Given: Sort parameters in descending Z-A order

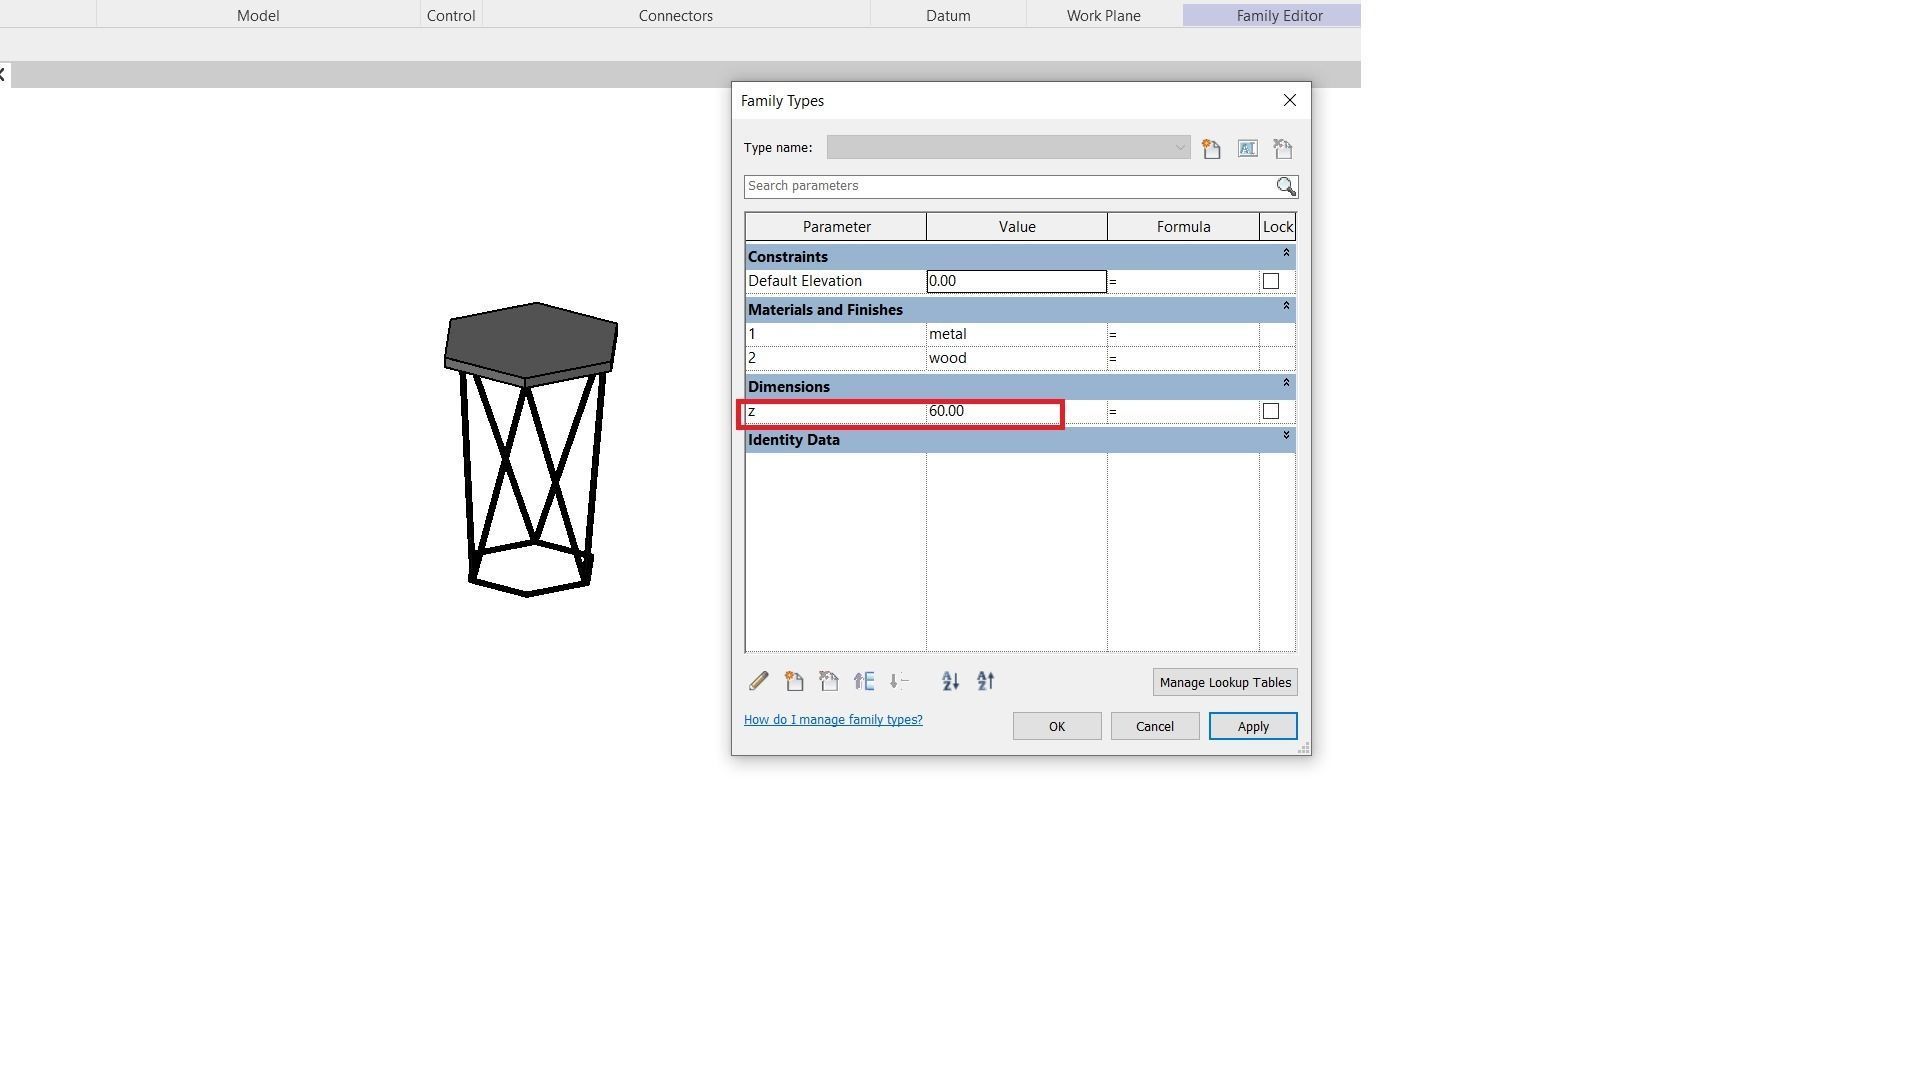Looking at the screenshot, I should click(x=985, y=682).
